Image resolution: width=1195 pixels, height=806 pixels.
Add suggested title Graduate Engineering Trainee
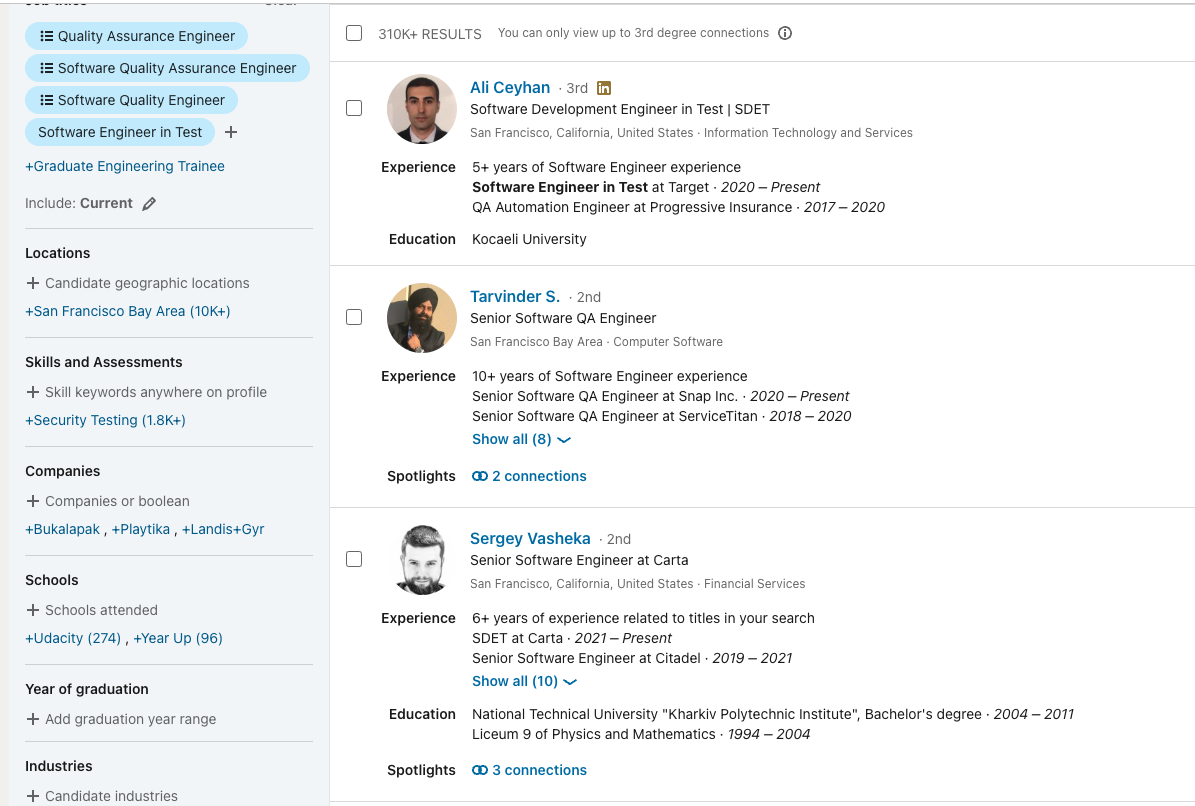tap(125, 166)
